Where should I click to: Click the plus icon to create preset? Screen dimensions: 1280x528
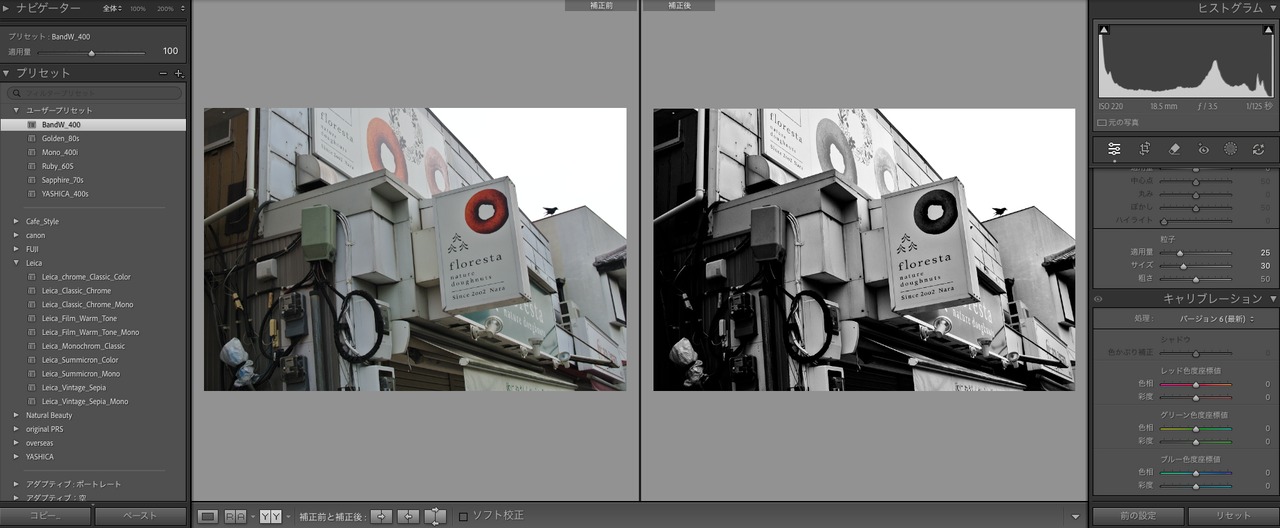[x=179, y=74]
